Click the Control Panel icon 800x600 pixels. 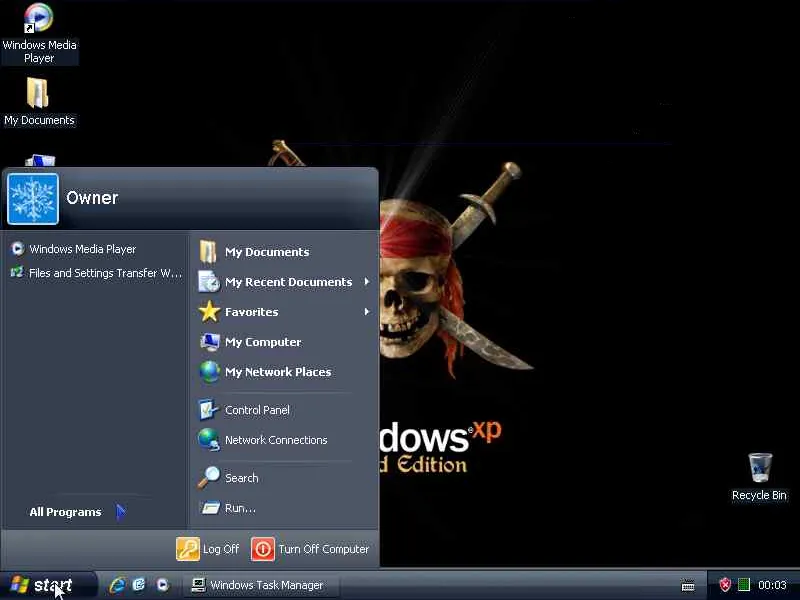click(209, 410)
